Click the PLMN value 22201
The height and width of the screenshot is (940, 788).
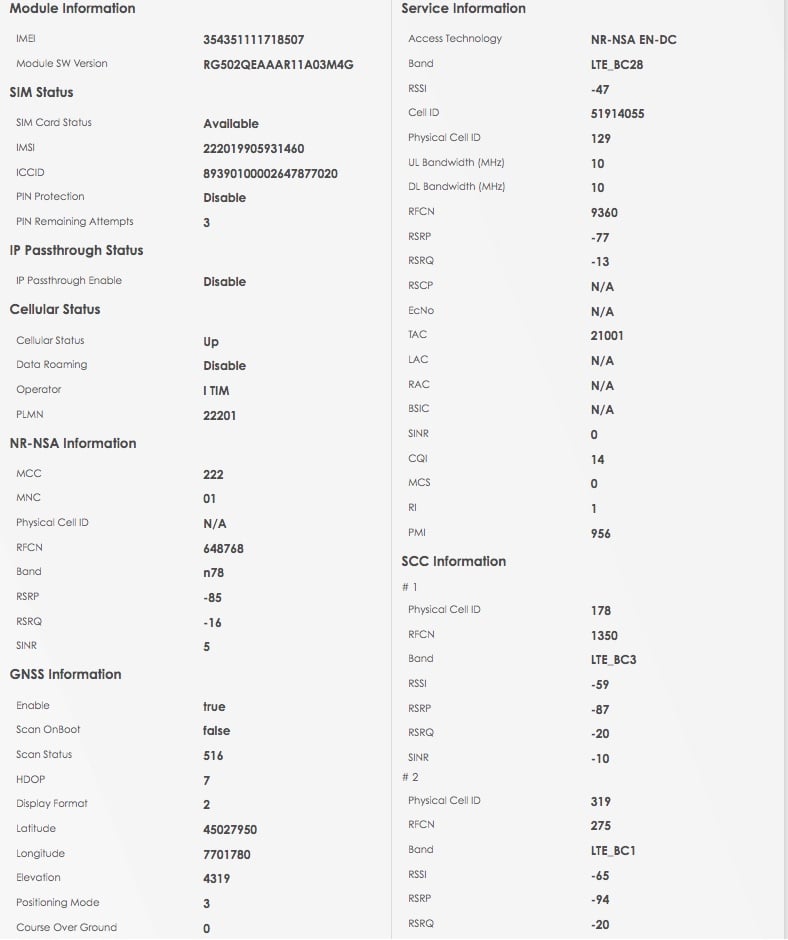click(220, 416)
